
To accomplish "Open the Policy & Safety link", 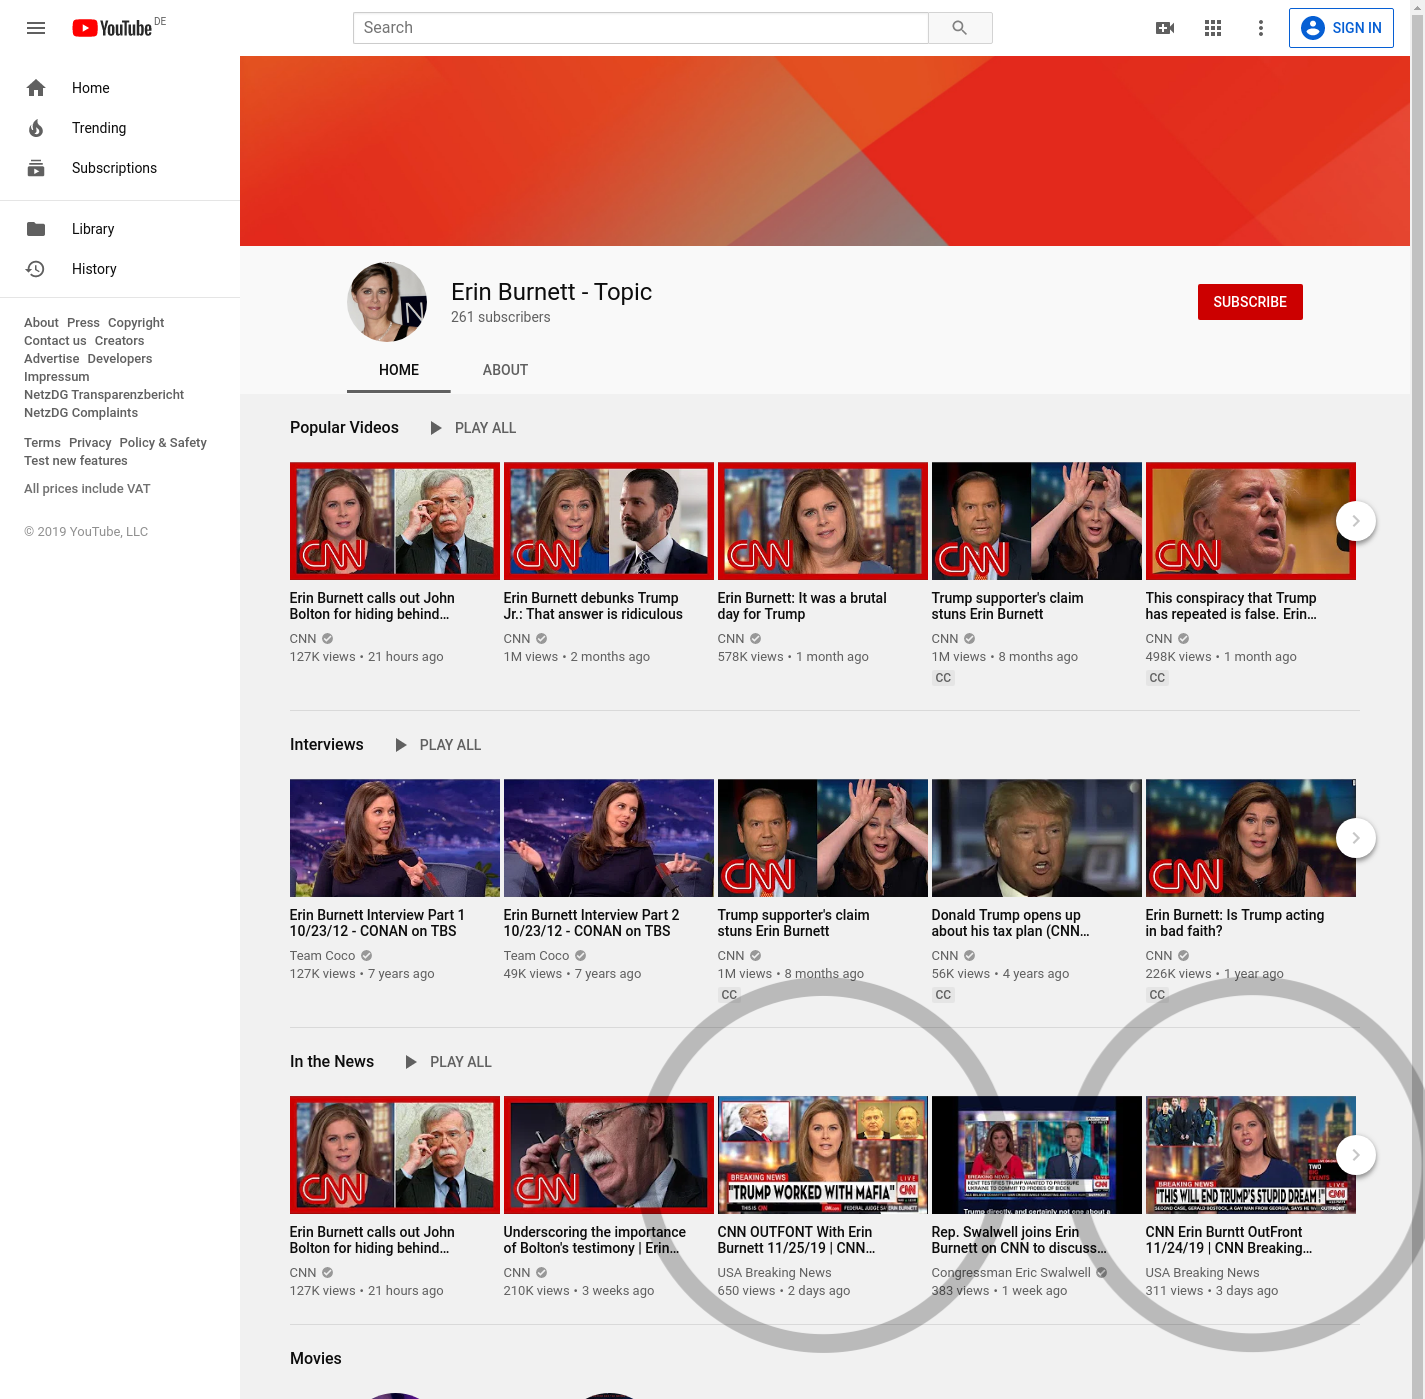I will point(163,443).
